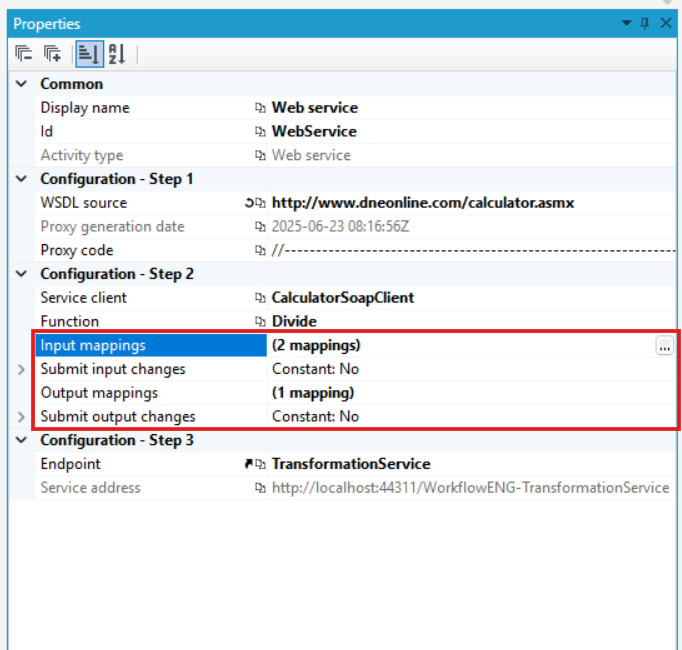Screen dimensions: 682x650
Task: Collapse the Configuration - Step 3 section
Action: 21,440
